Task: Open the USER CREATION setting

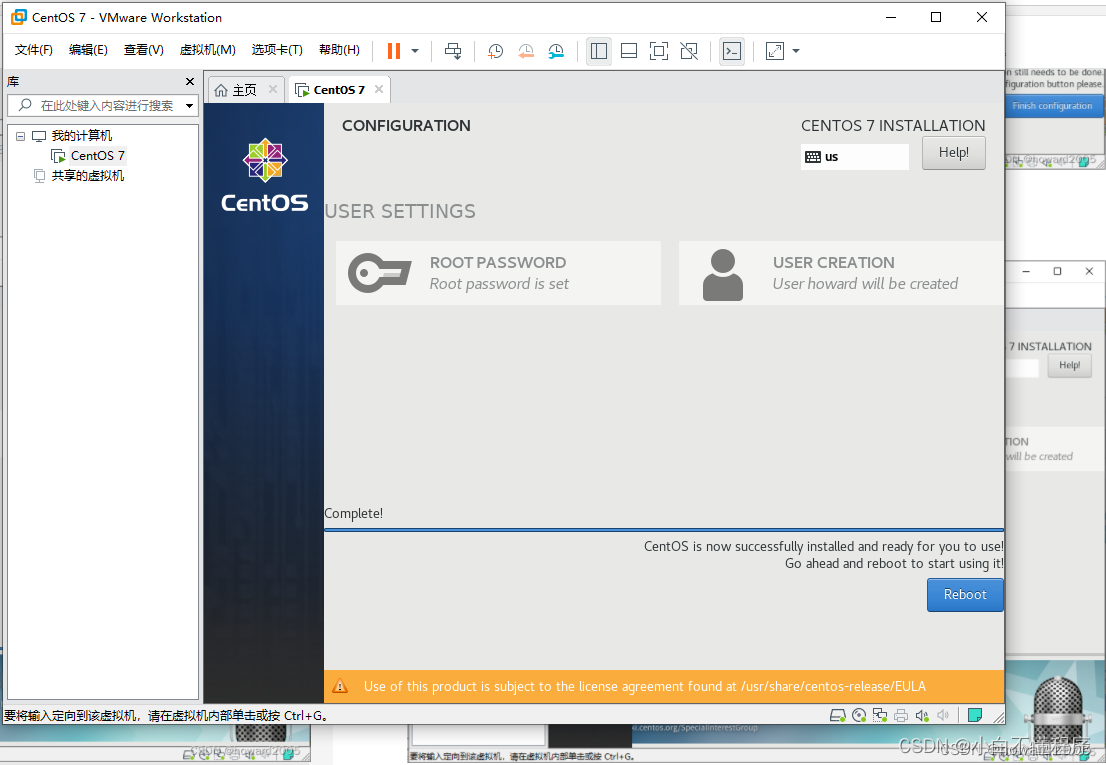Action: point(841,273)
